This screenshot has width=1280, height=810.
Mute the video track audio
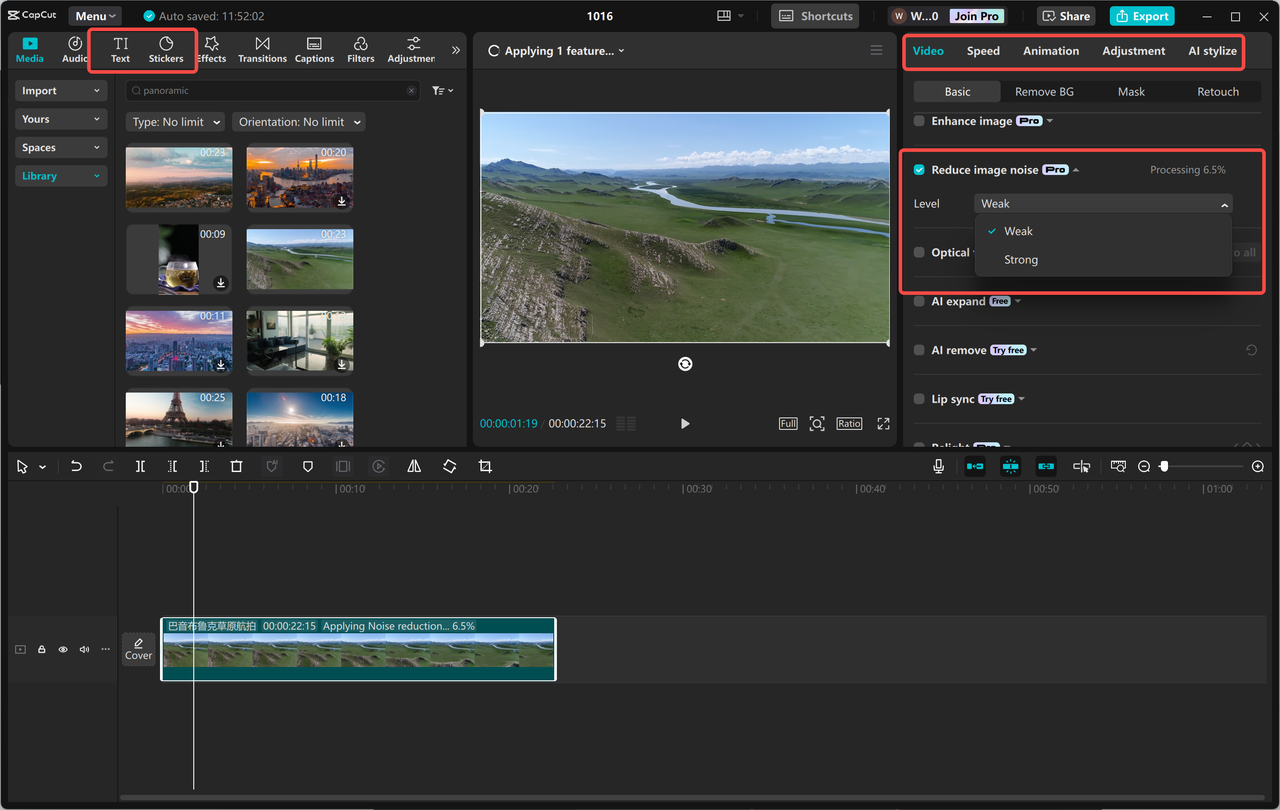[84, 649]
